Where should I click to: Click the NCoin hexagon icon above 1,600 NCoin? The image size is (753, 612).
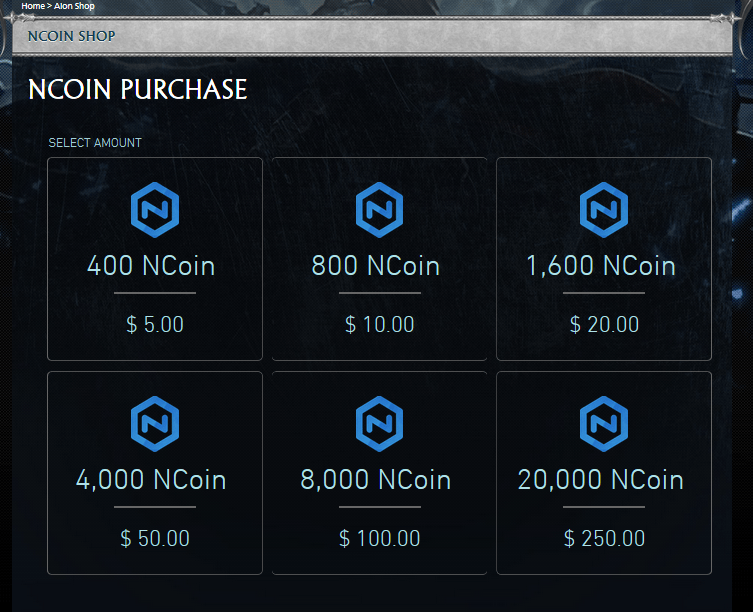click(x=604, y=210)
